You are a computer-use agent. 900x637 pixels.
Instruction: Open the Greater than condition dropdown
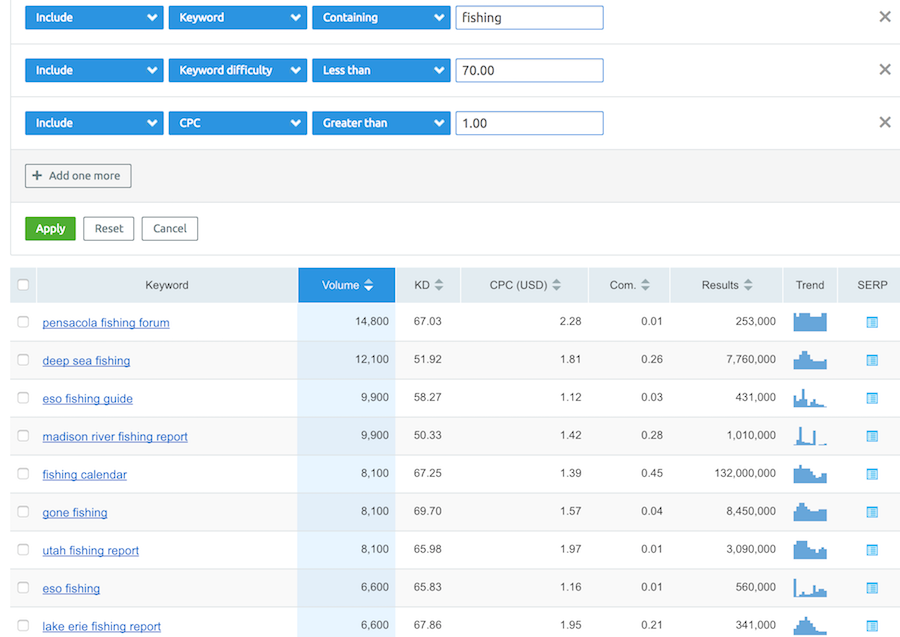pyautogui.click(x=381, y=123)
